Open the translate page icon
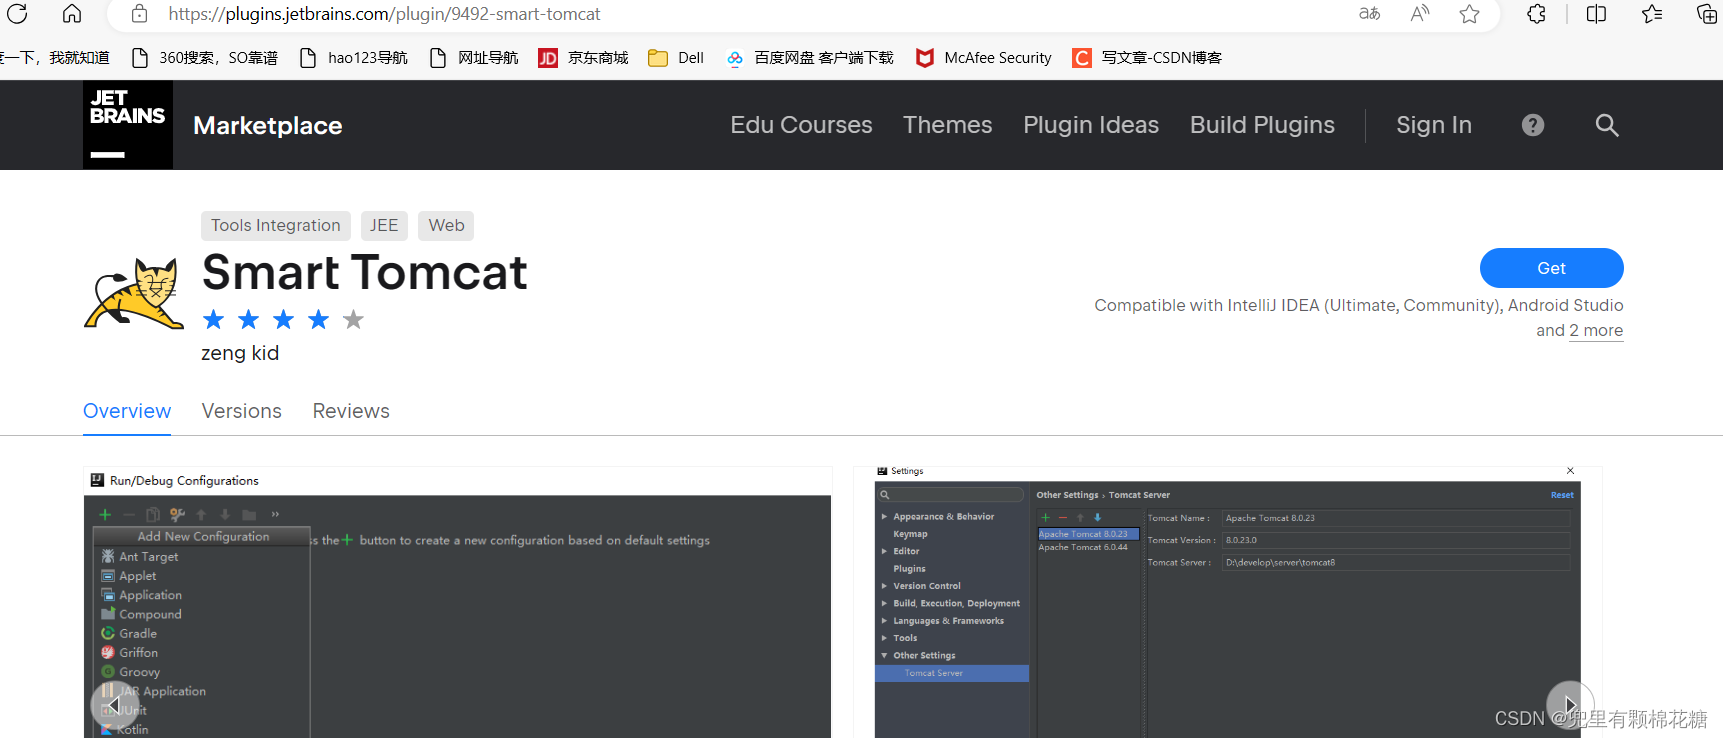The width and height of the screenshot is (1723, 738). [x=1370, y=13]
